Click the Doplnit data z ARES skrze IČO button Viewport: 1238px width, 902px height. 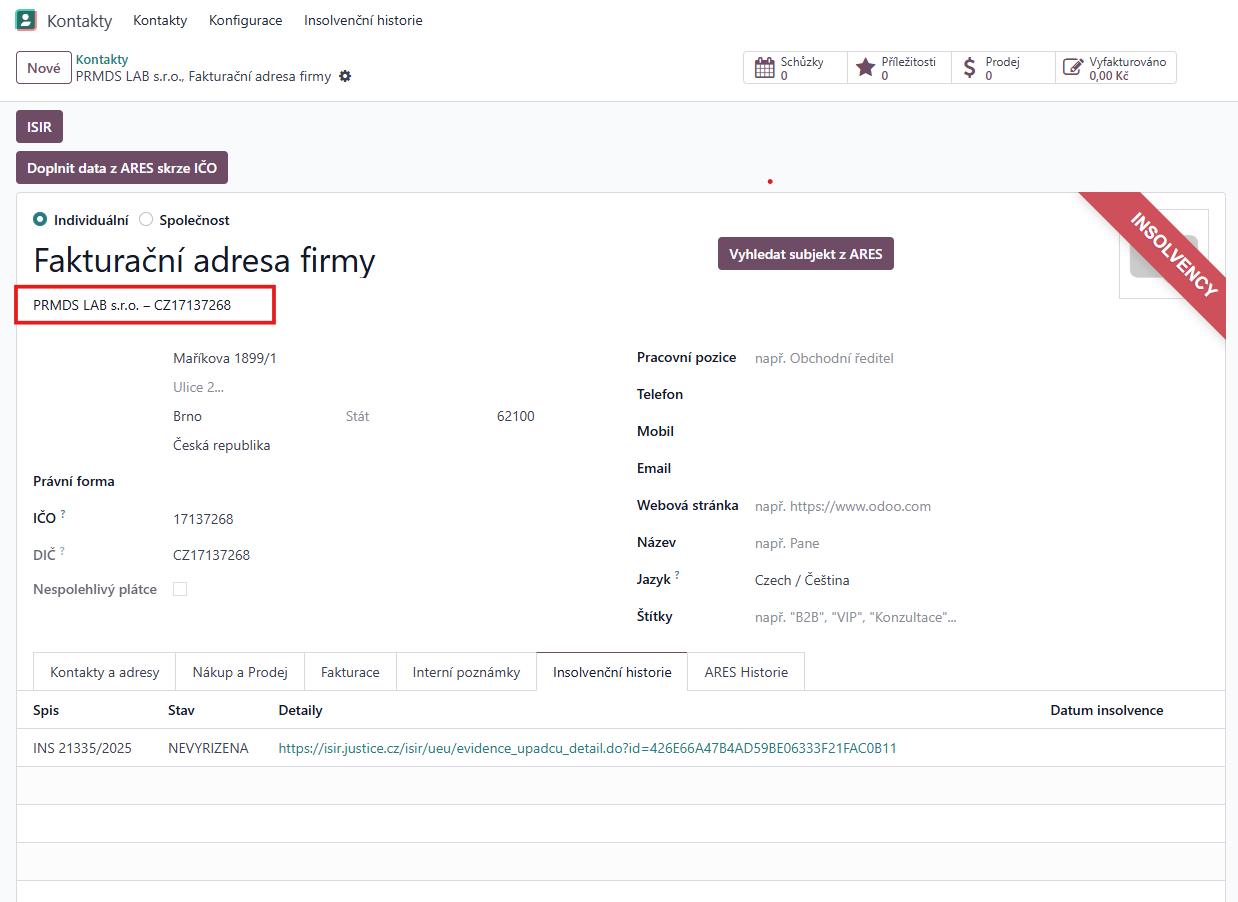click(x=122, y=168)
